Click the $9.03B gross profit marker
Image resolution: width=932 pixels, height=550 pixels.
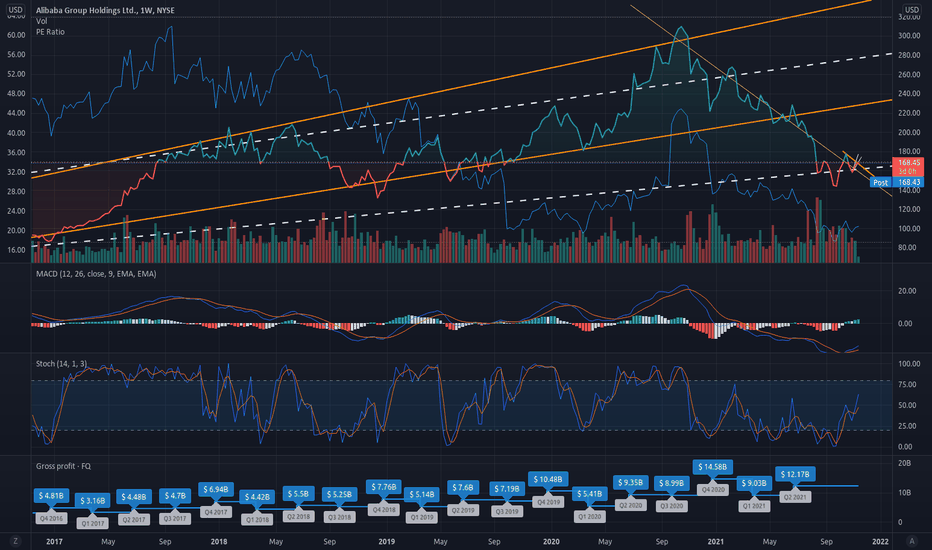(754, 483)
